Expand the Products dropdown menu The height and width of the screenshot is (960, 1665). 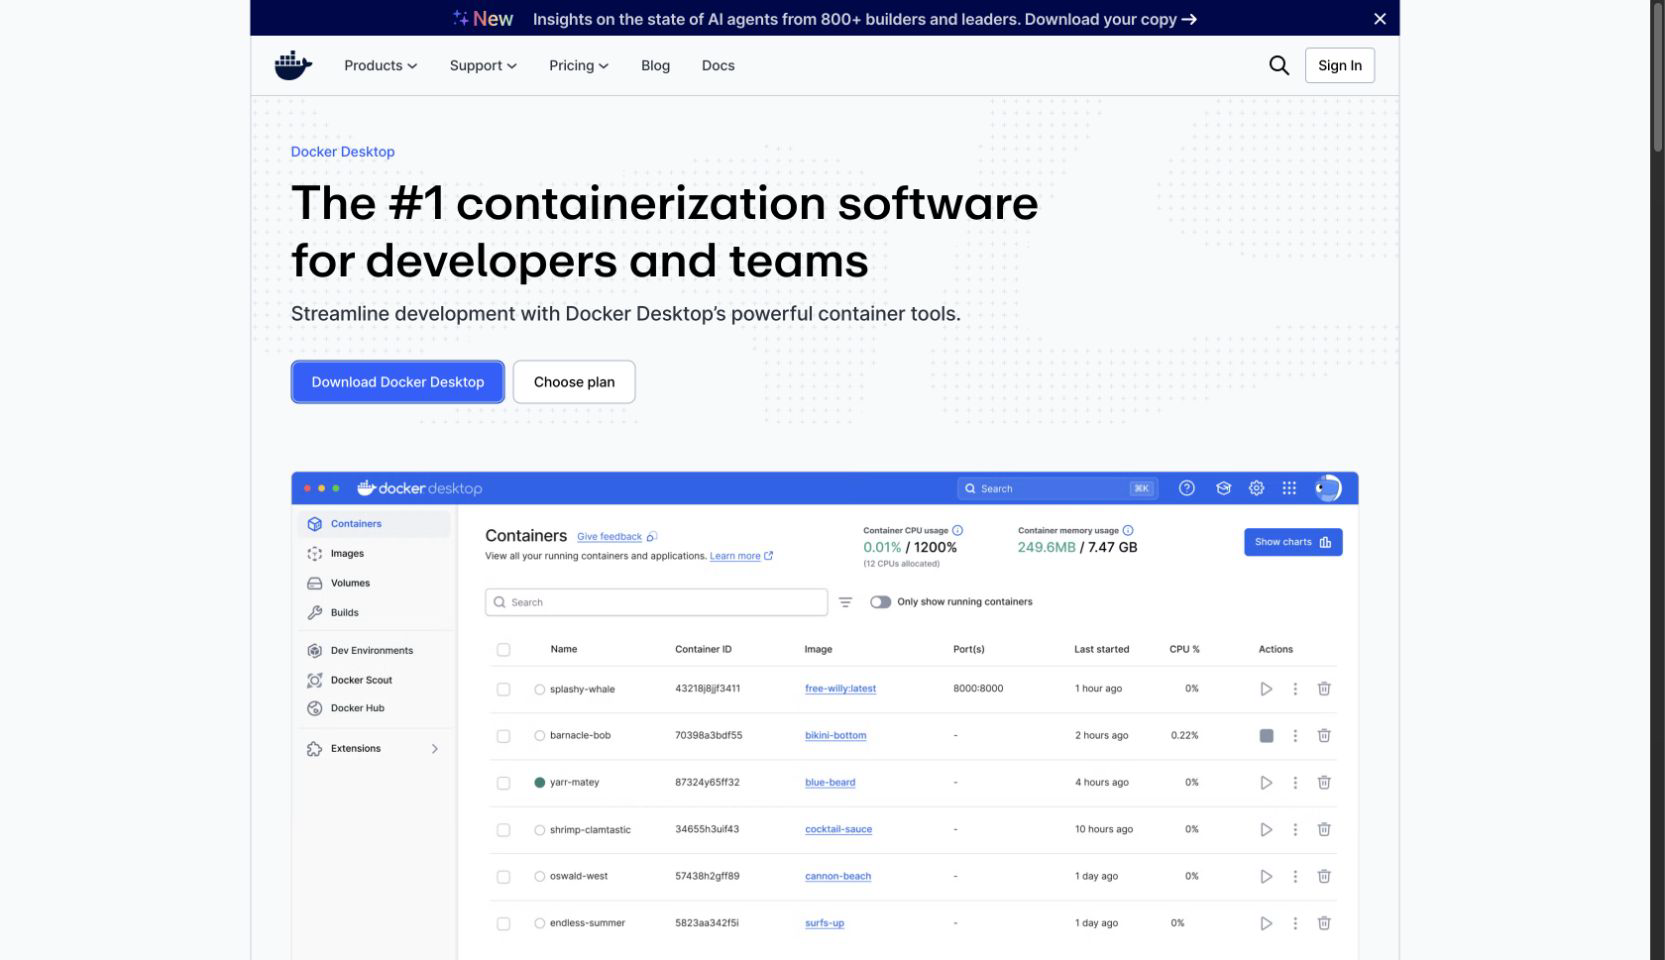381,66
